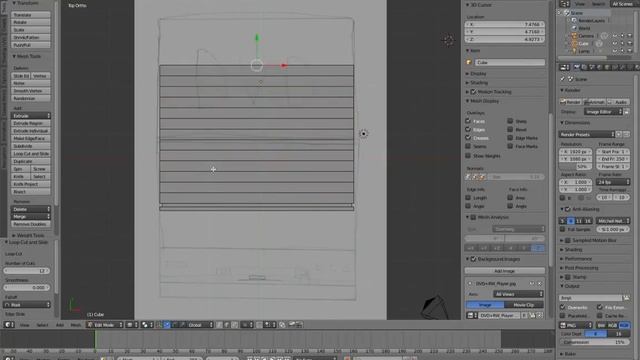Toggle the Edges overlay checkbox
640x360 pixels.
468,129
